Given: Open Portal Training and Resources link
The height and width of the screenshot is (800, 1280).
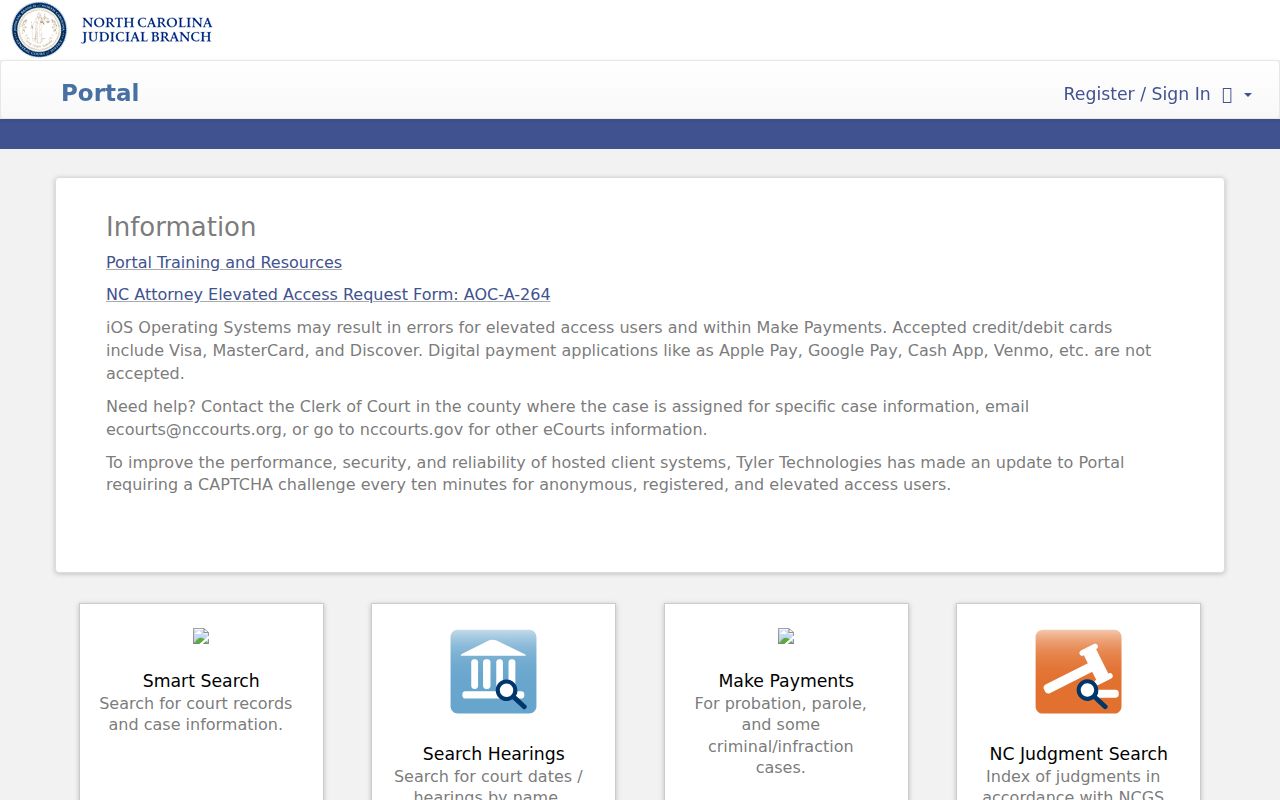Looking at the screenshot, I should point(224,262).
